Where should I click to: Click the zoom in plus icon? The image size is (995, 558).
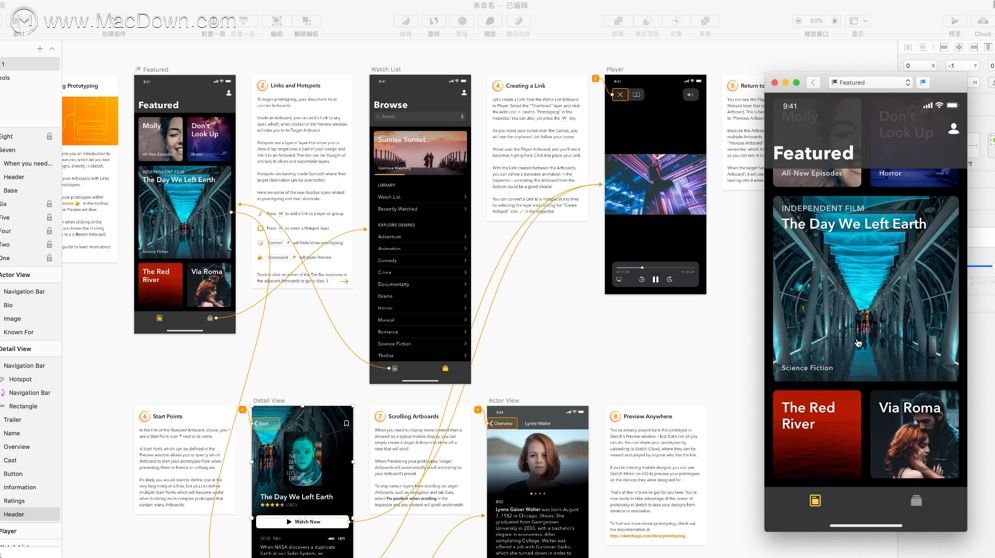pyautogui.click(x=834, y=21)
